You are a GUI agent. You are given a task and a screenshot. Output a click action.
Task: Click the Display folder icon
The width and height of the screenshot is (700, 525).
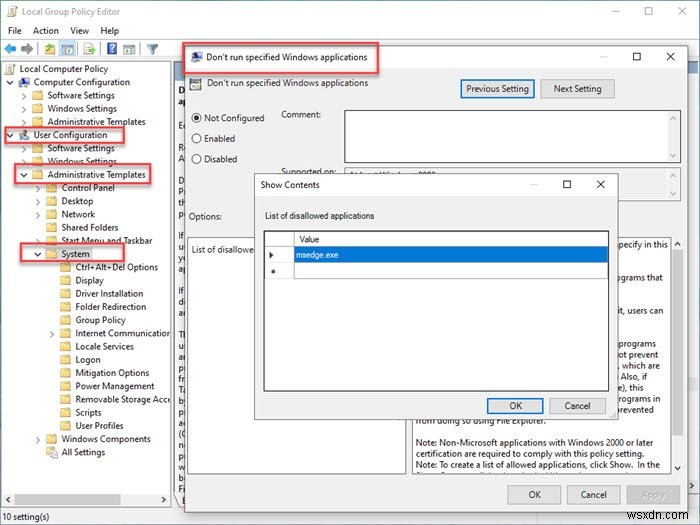[x=66, y=280]
